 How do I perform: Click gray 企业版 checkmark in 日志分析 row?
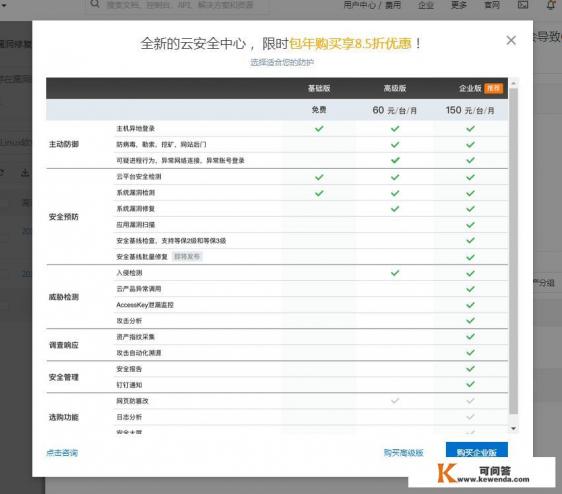[x=470, y=417]
